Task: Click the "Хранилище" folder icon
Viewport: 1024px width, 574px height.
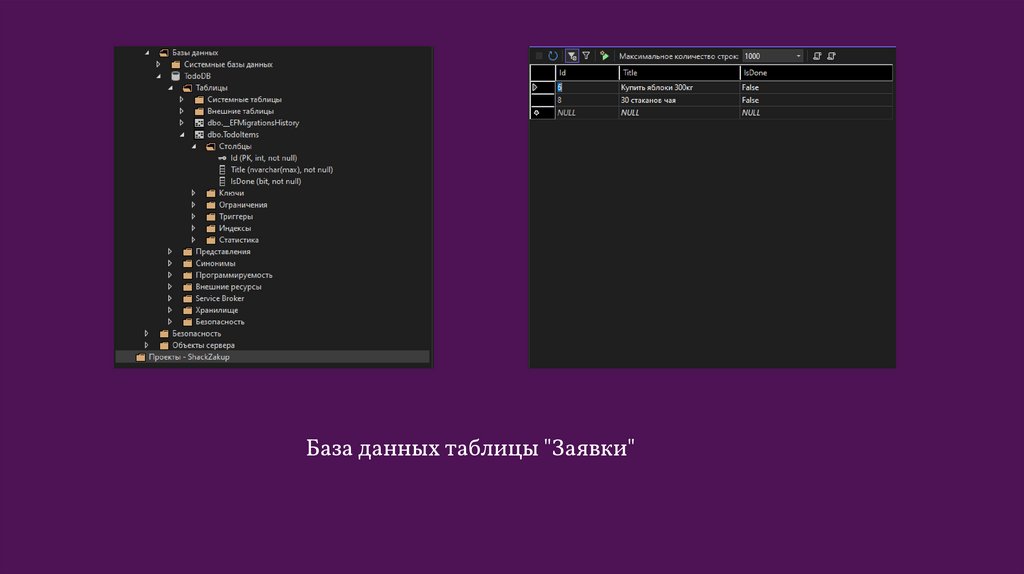Action: click(x=187, y=310)
